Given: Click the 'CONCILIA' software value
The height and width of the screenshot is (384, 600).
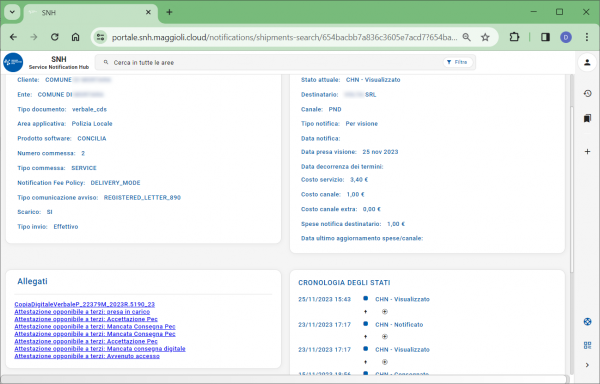Looking at the screenshot, I should coord(92,138).
